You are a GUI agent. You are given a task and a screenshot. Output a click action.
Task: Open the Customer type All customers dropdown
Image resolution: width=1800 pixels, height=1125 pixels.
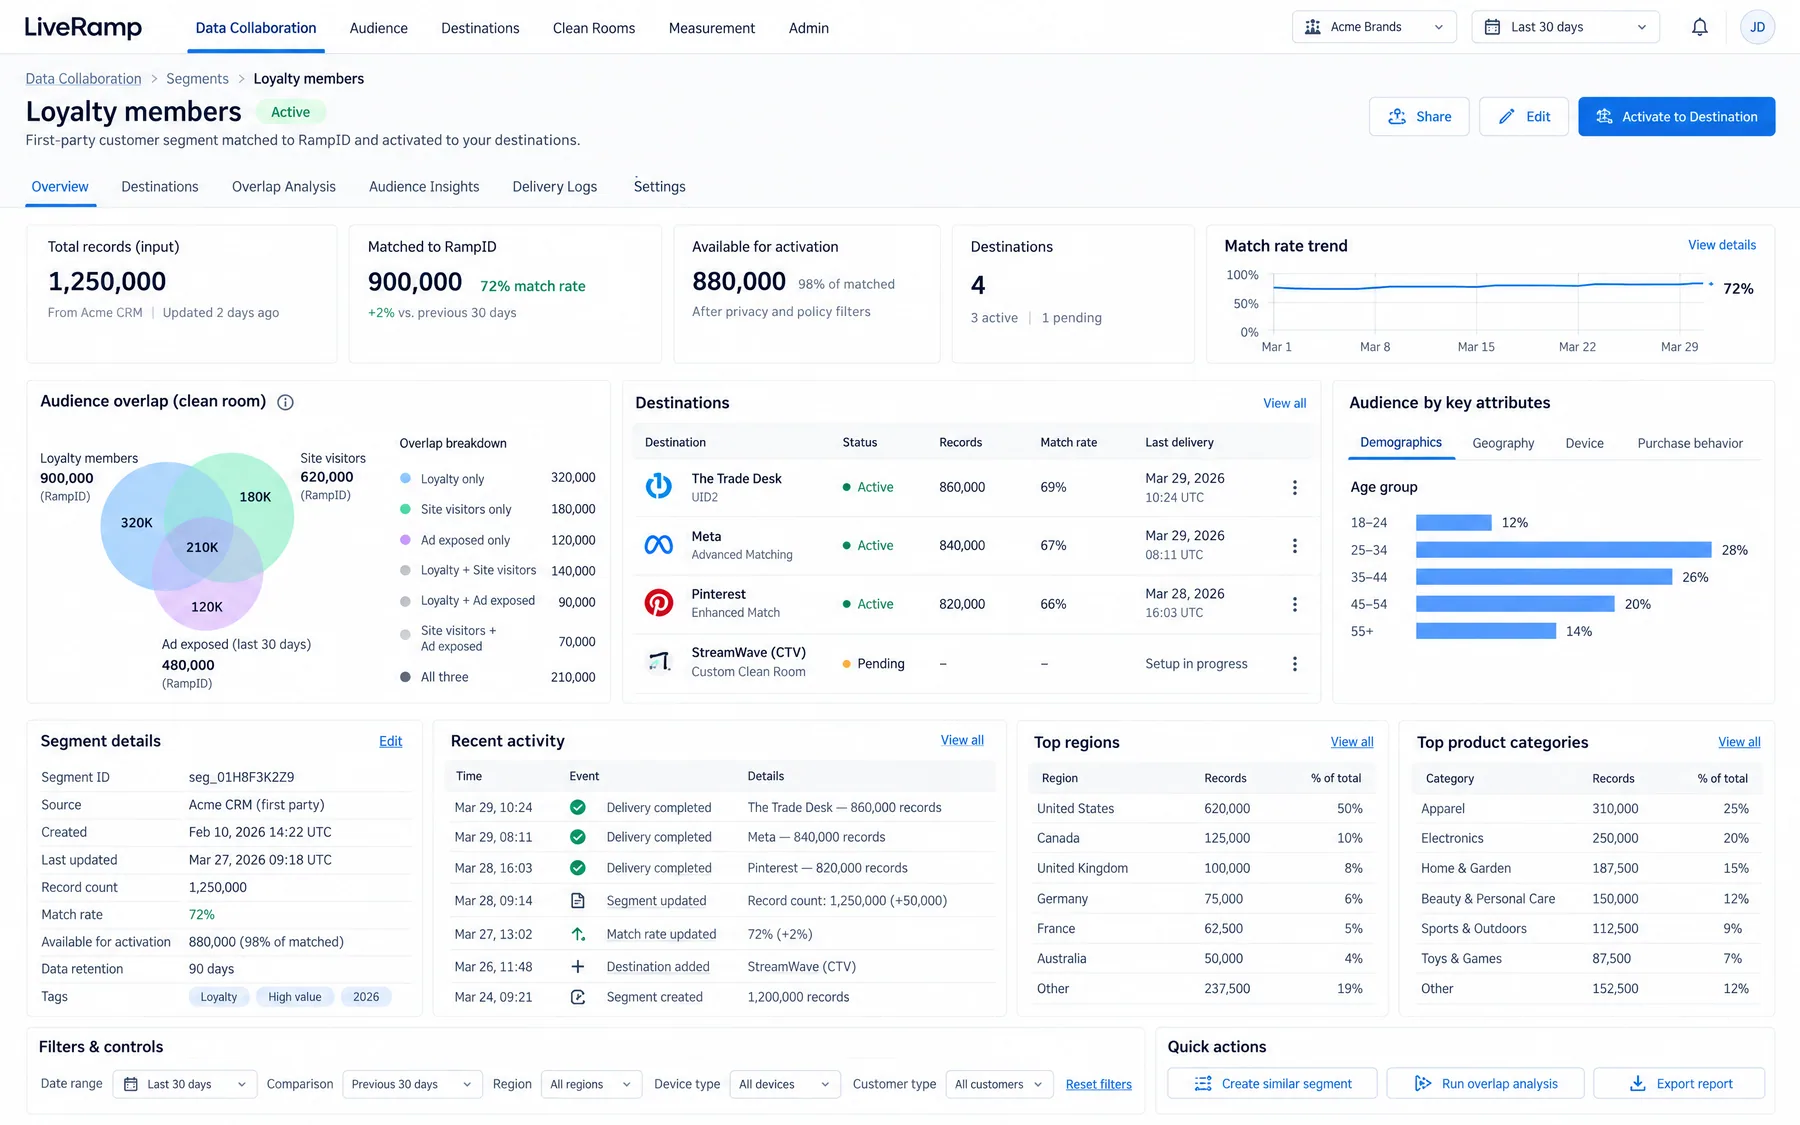click(999, 1084)
